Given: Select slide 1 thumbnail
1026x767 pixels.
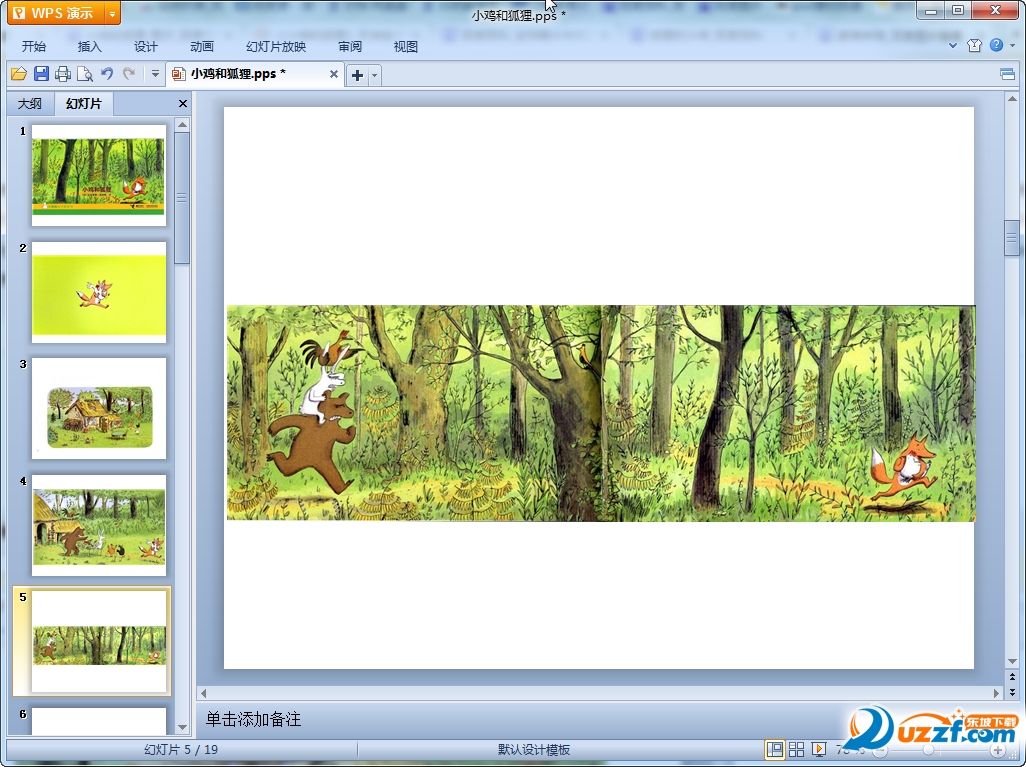Looking at the screenshot, I should tap(99, 175).
